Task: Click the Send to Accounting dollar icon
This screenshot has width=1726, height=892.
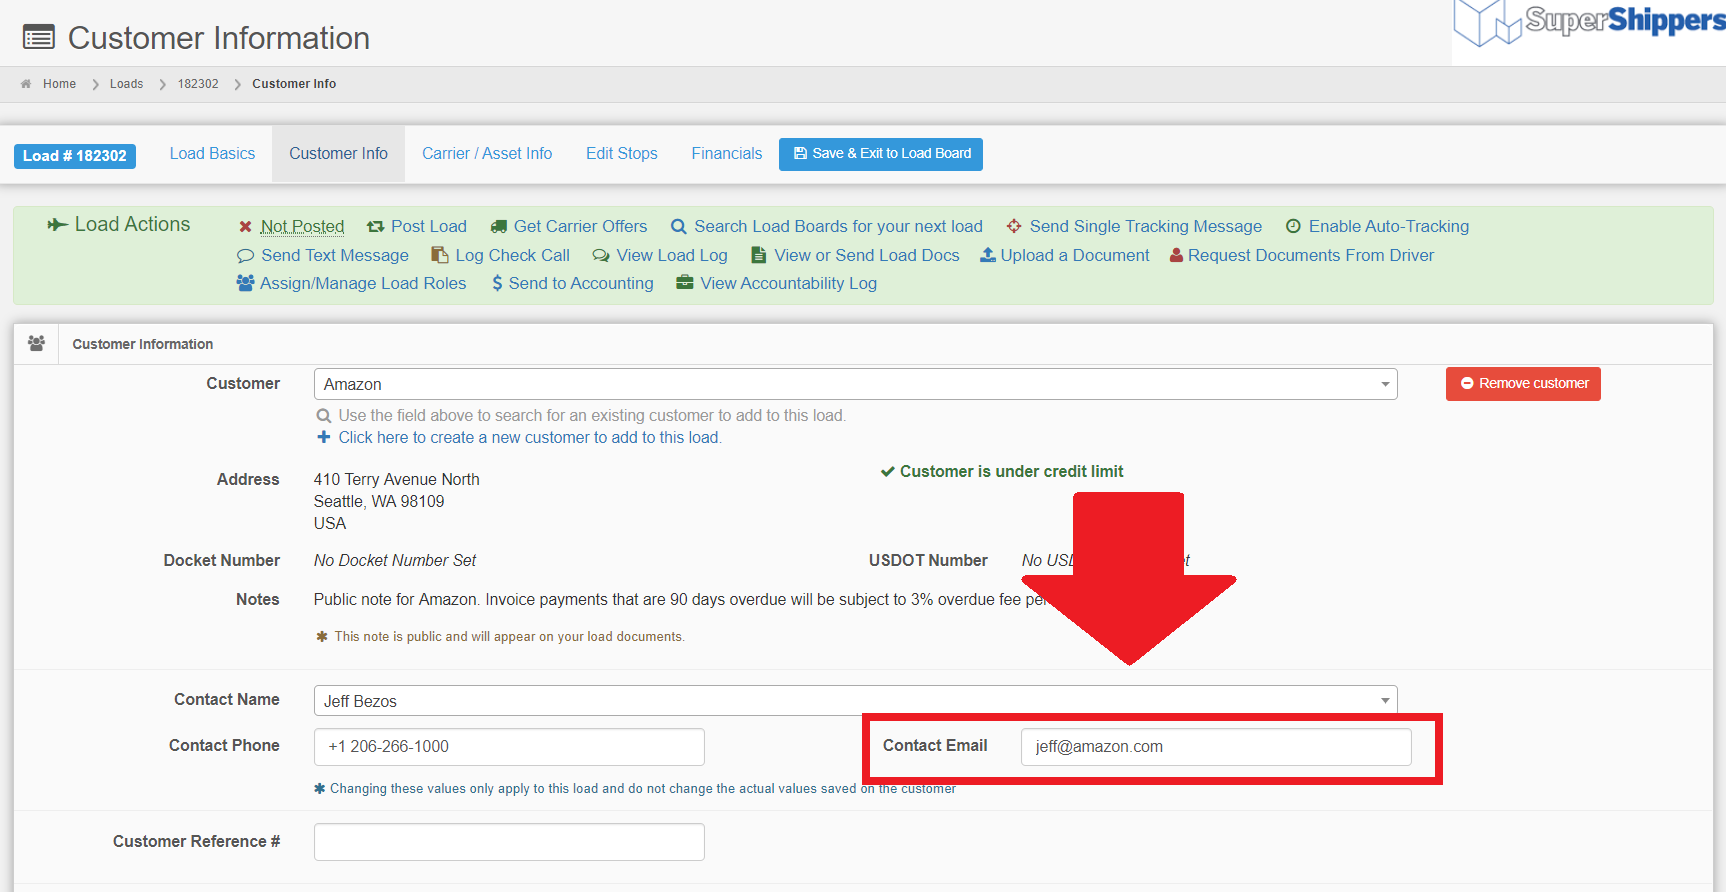Action: [497, 284]
